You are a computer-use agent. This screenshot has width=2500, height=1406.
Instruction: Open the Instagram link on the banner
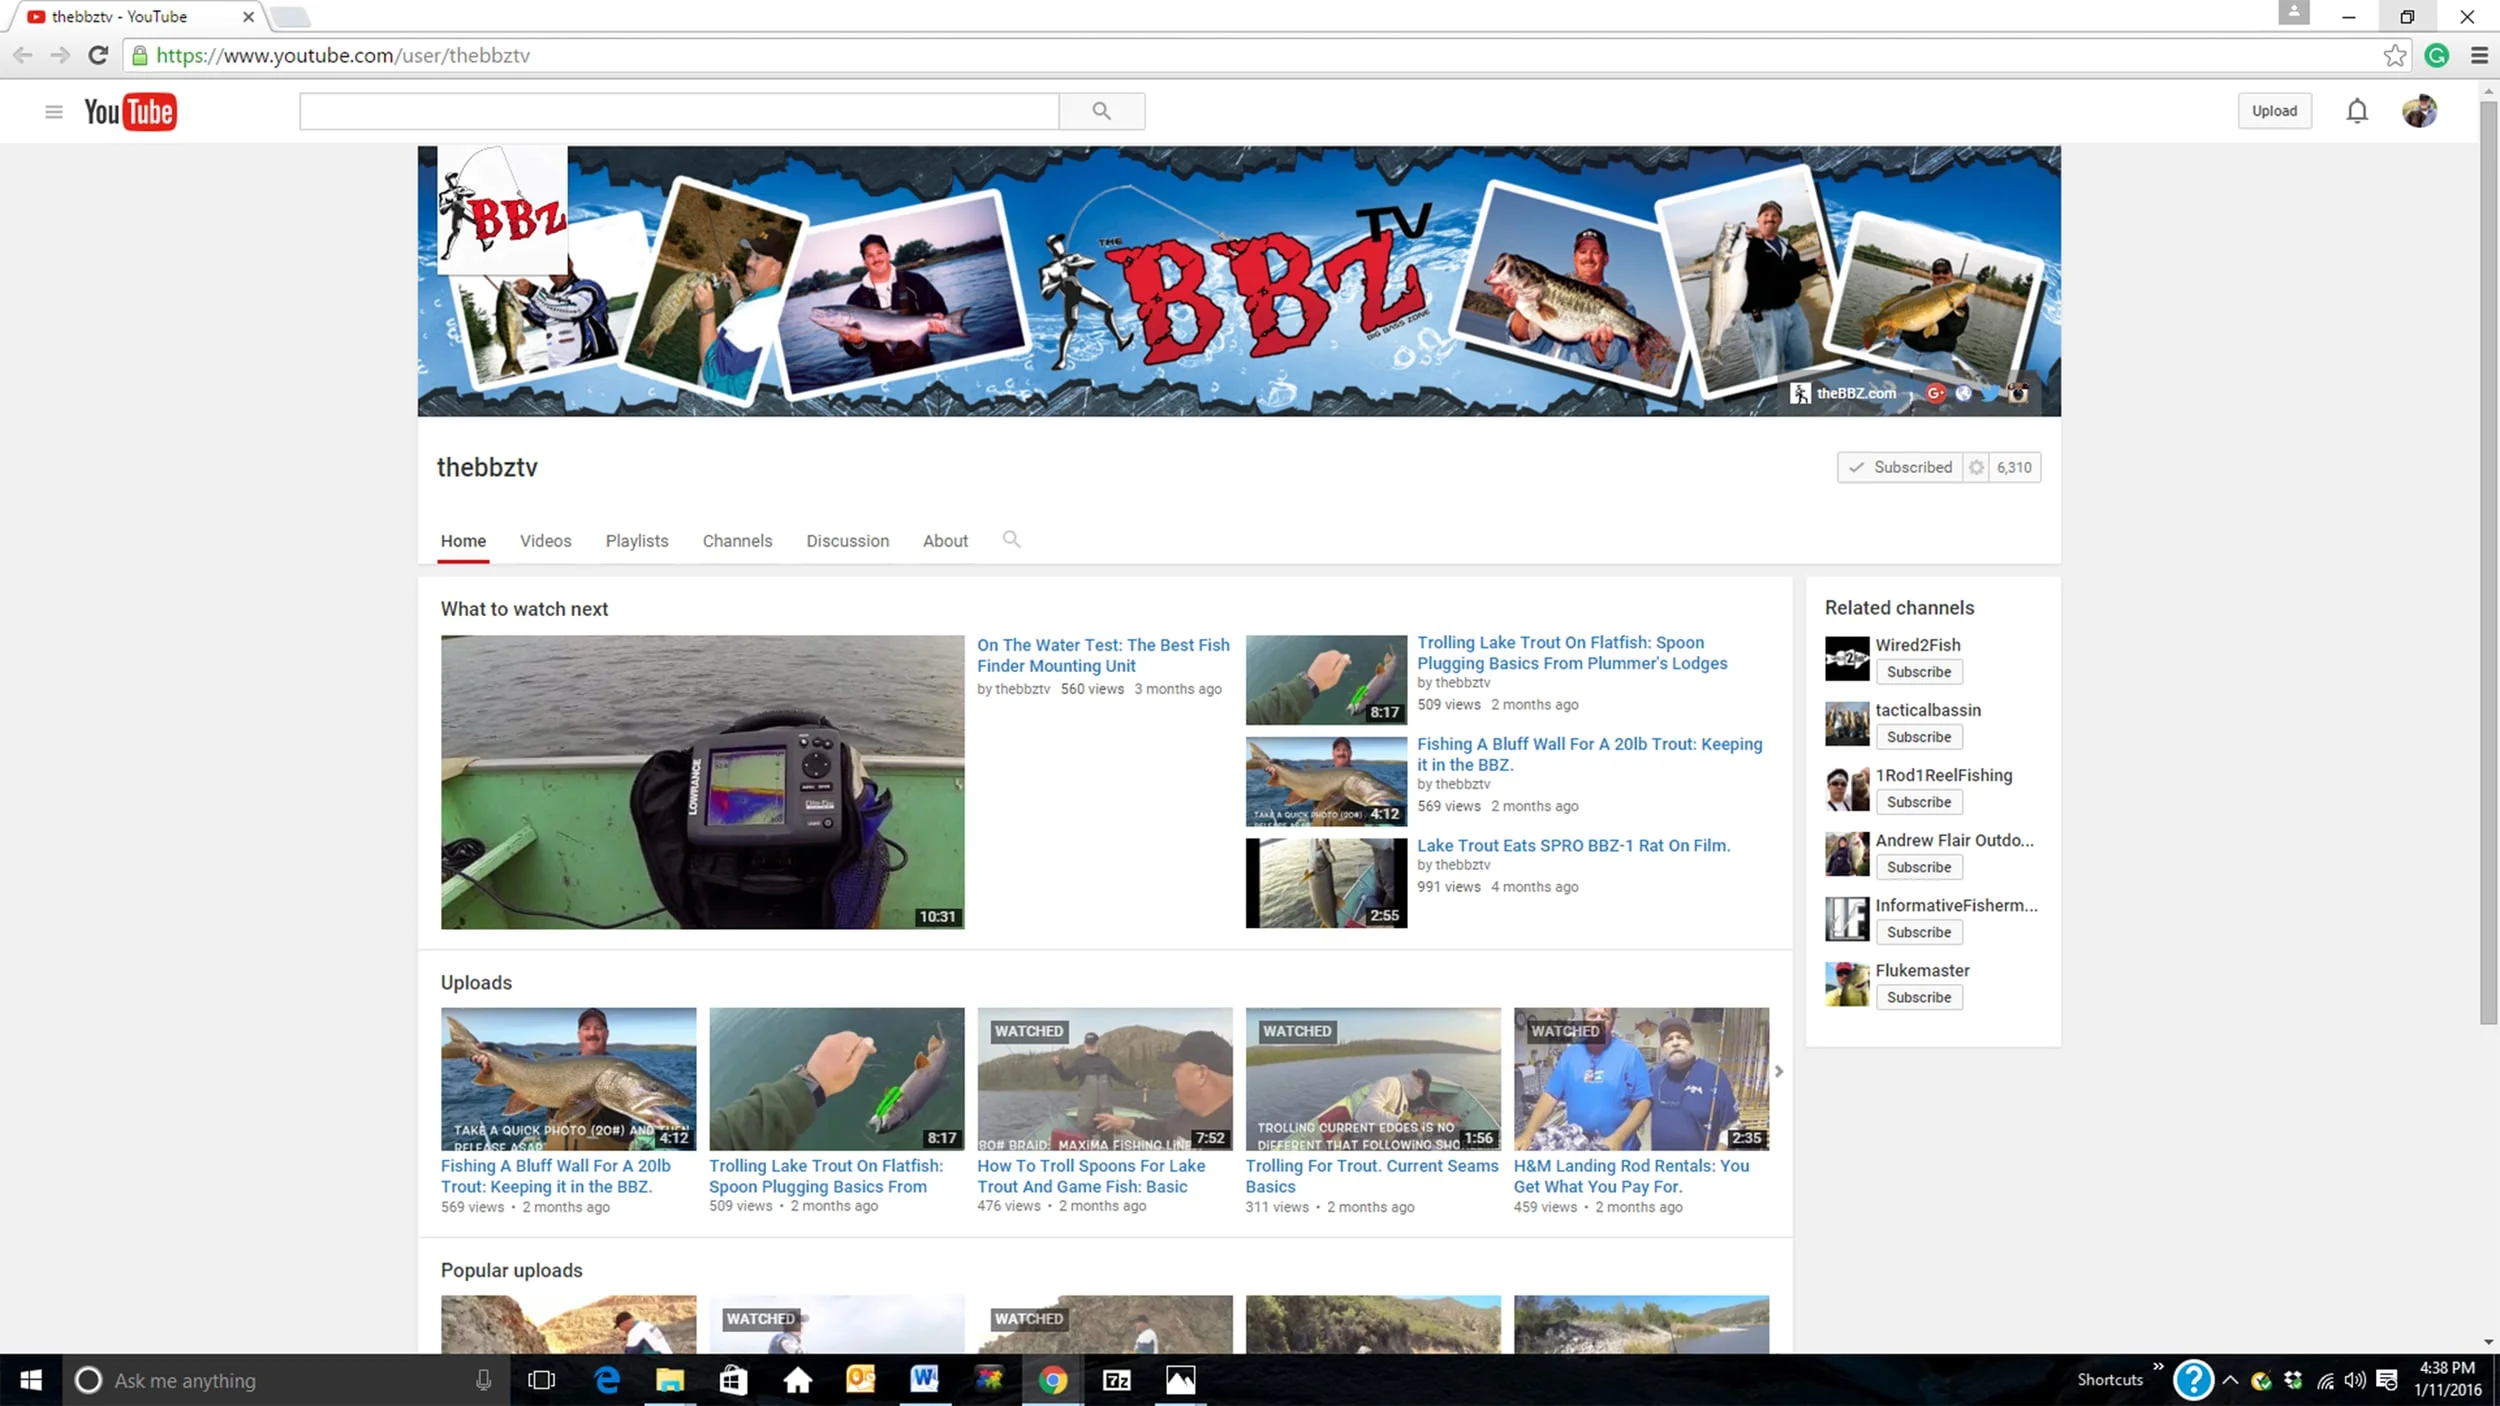click(x=2018, y=393)
